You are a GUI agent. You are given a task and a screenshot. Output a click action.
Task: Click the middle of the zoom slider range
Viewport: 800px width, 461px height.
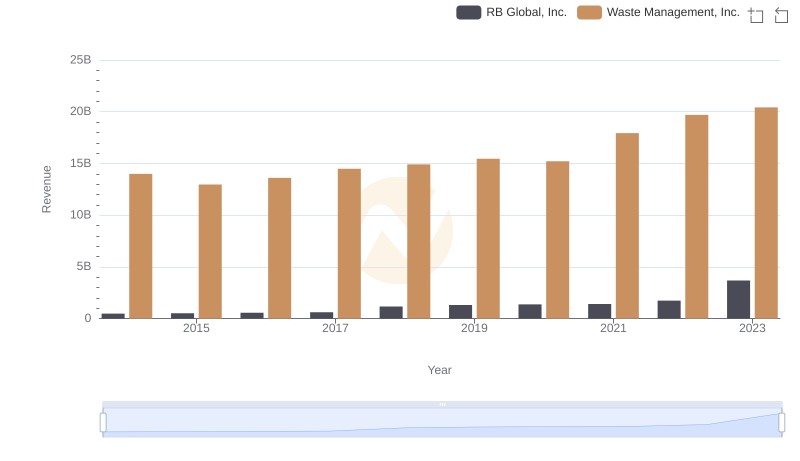point(442,423)
